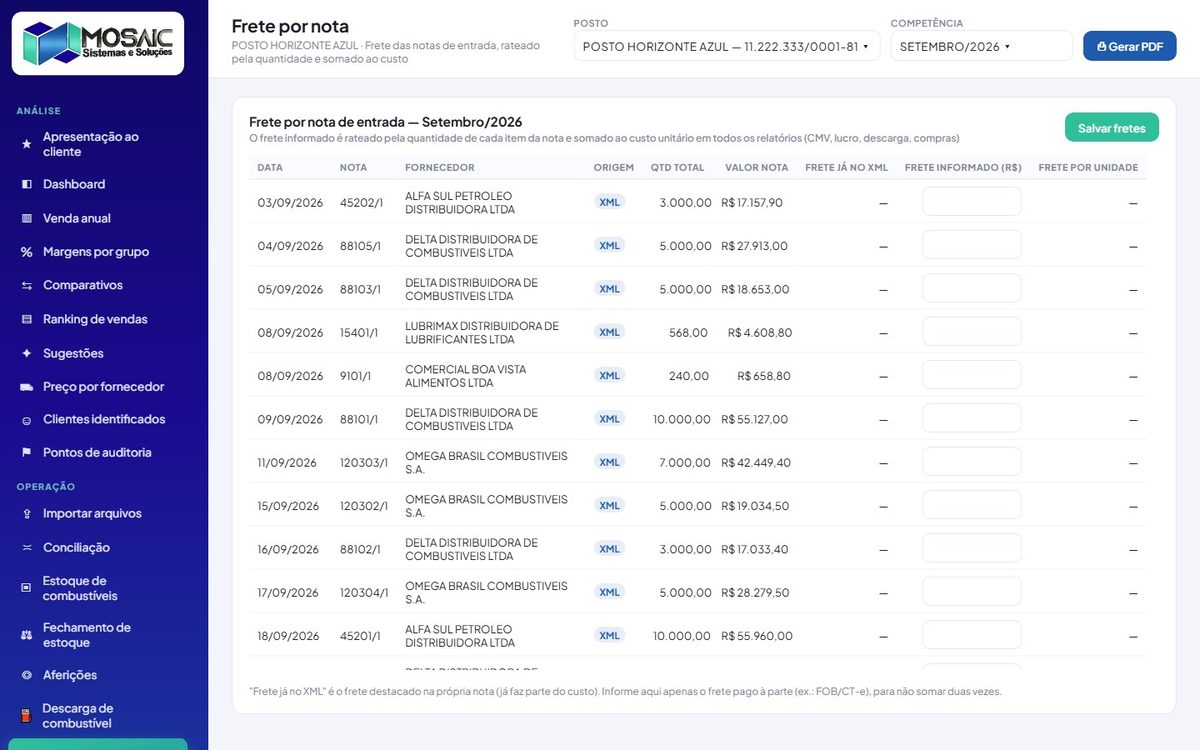
Task: Focus freight input for note 45201/1
Action: 972,635
